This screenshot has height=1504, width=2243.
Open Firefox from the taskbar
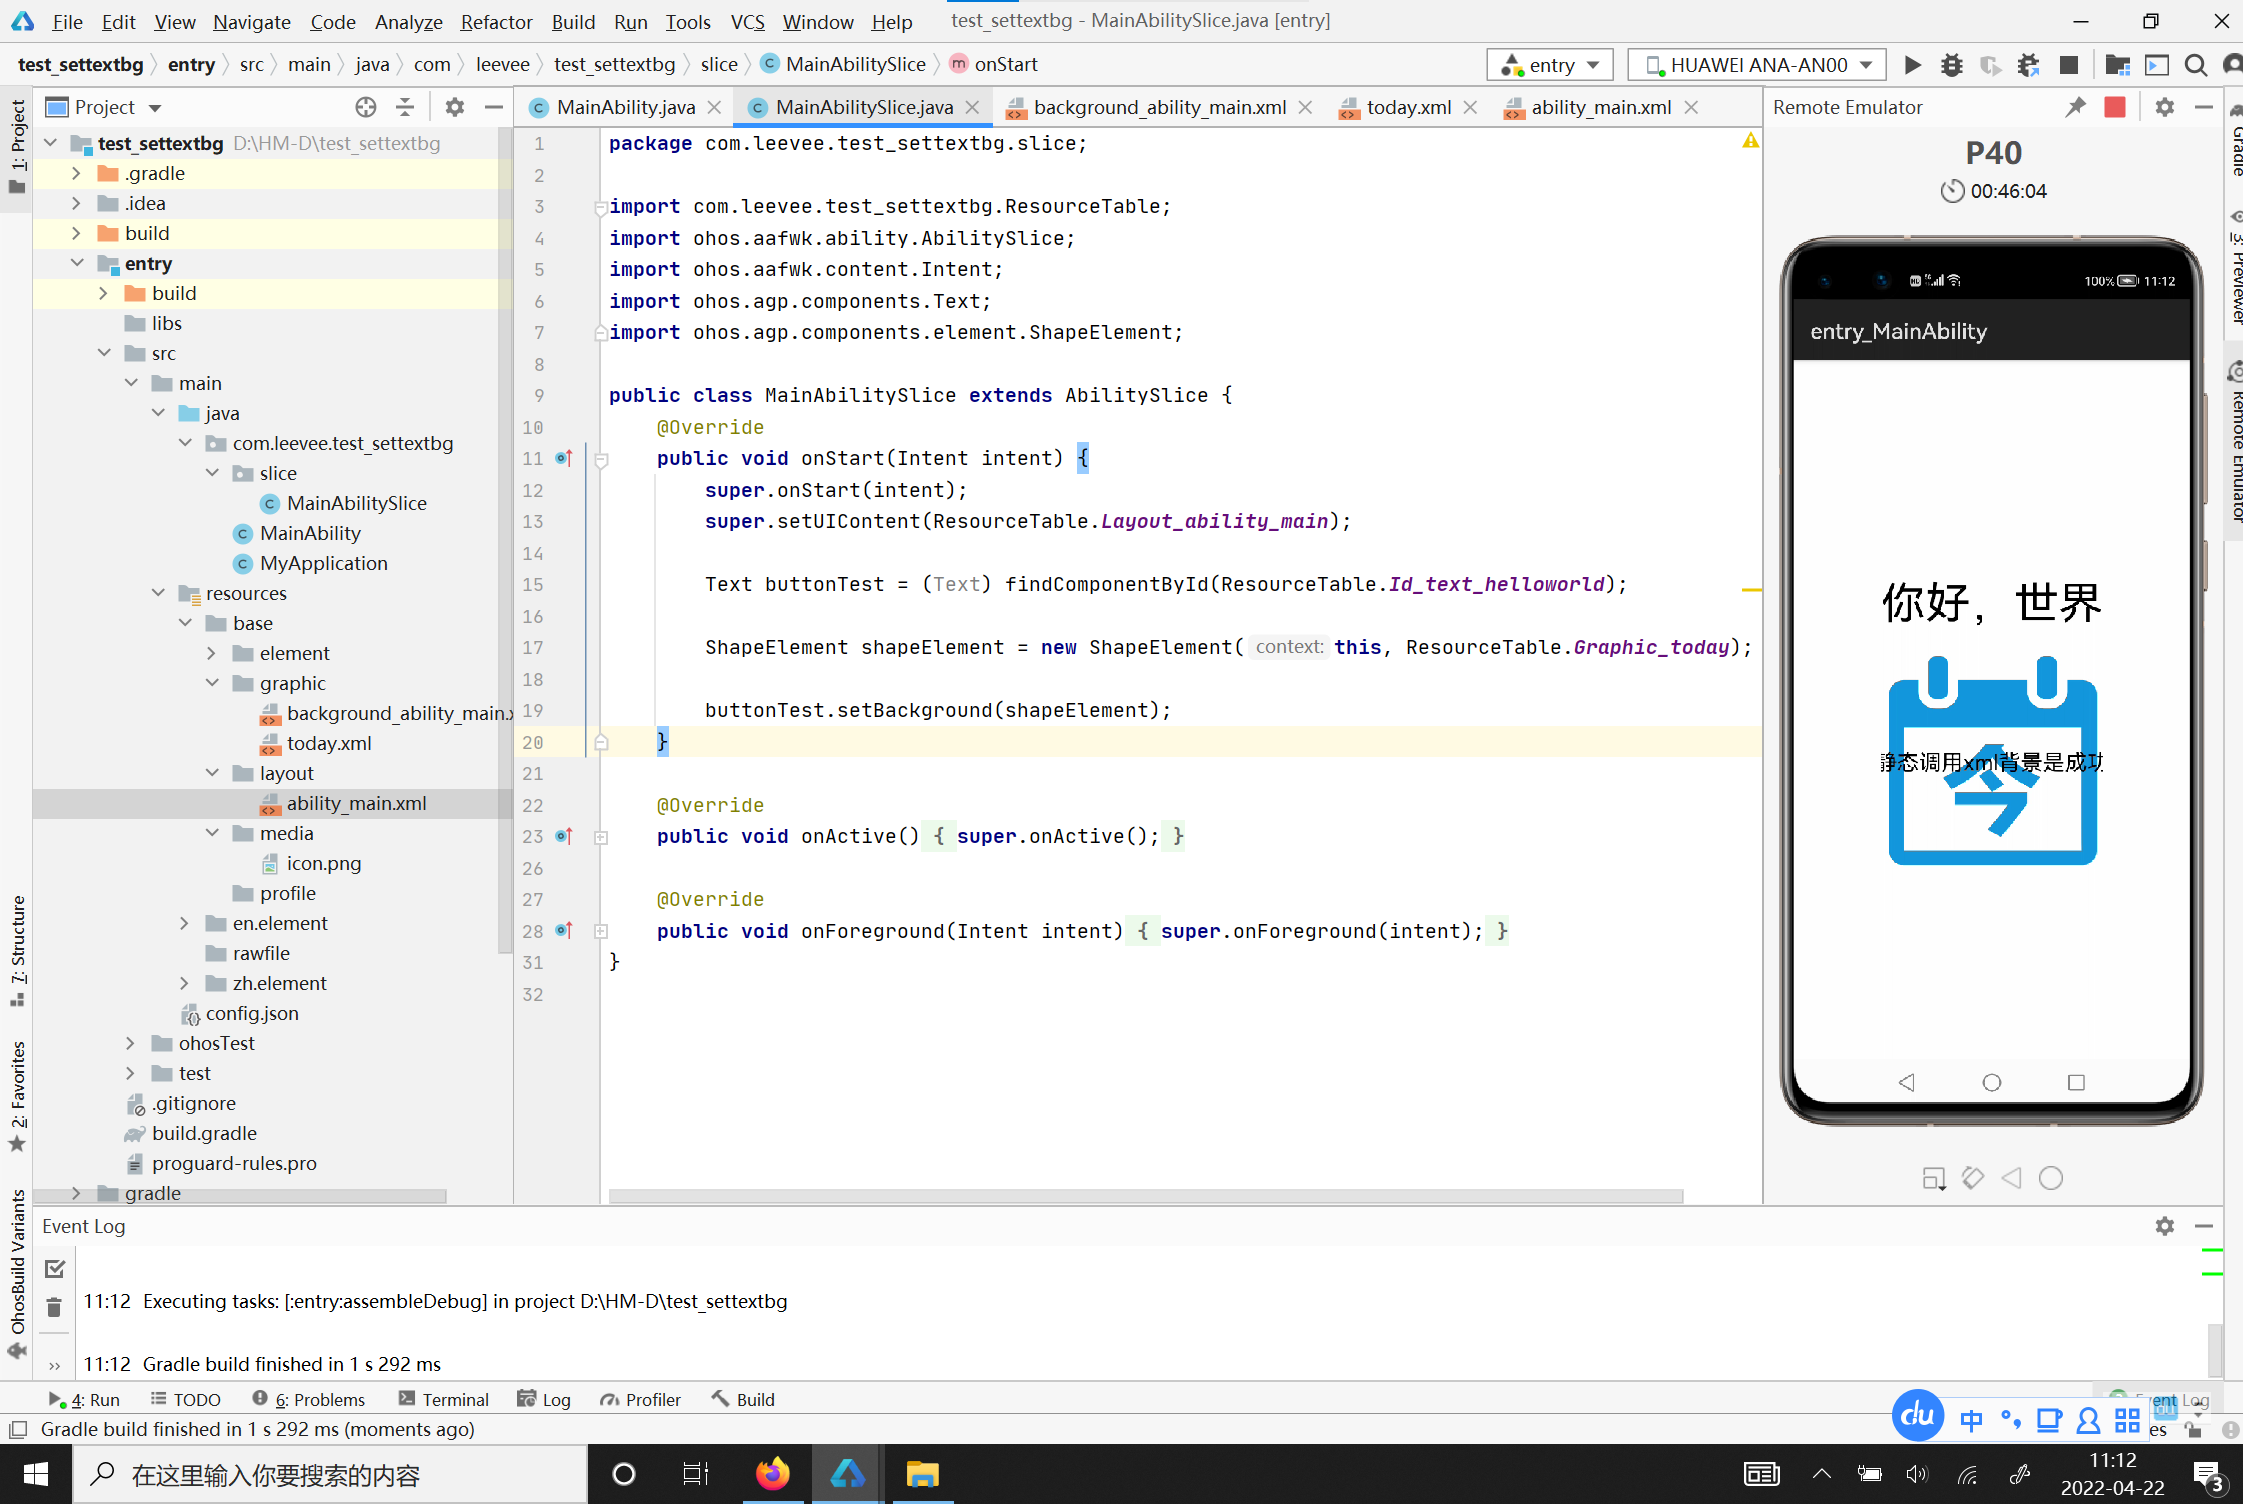pyautogui.click(x=772, y=1474)
